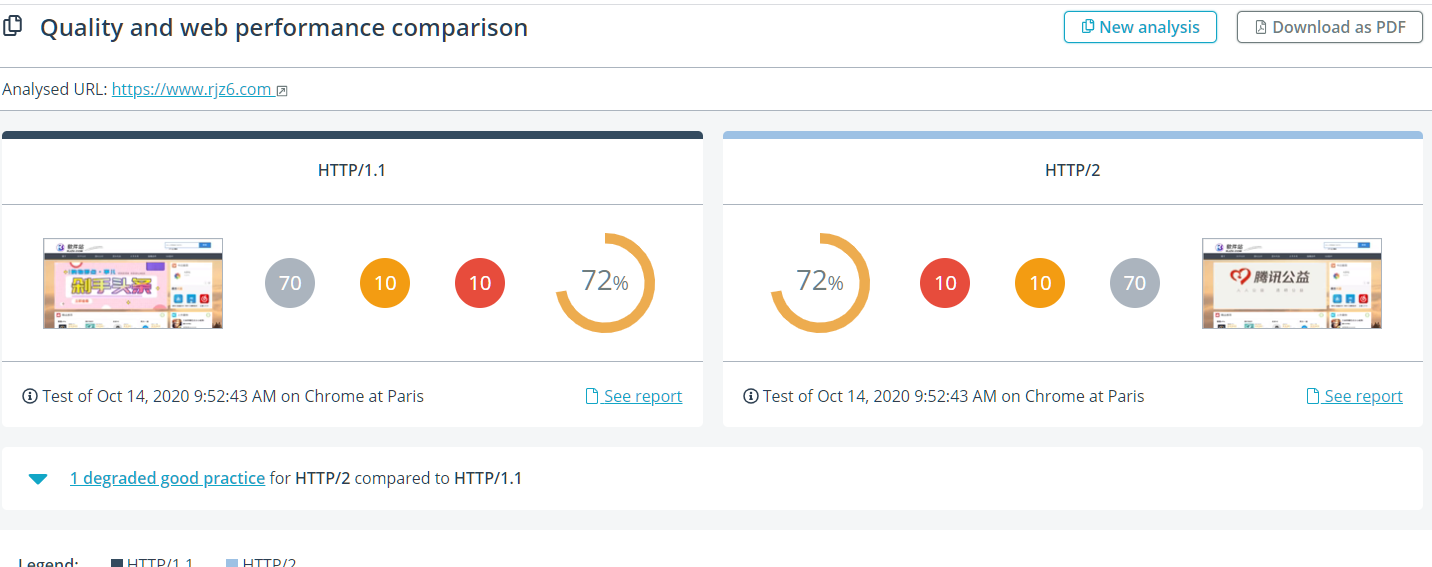Click the HTTP/1.1 website screenshot thumbnail

133,283
